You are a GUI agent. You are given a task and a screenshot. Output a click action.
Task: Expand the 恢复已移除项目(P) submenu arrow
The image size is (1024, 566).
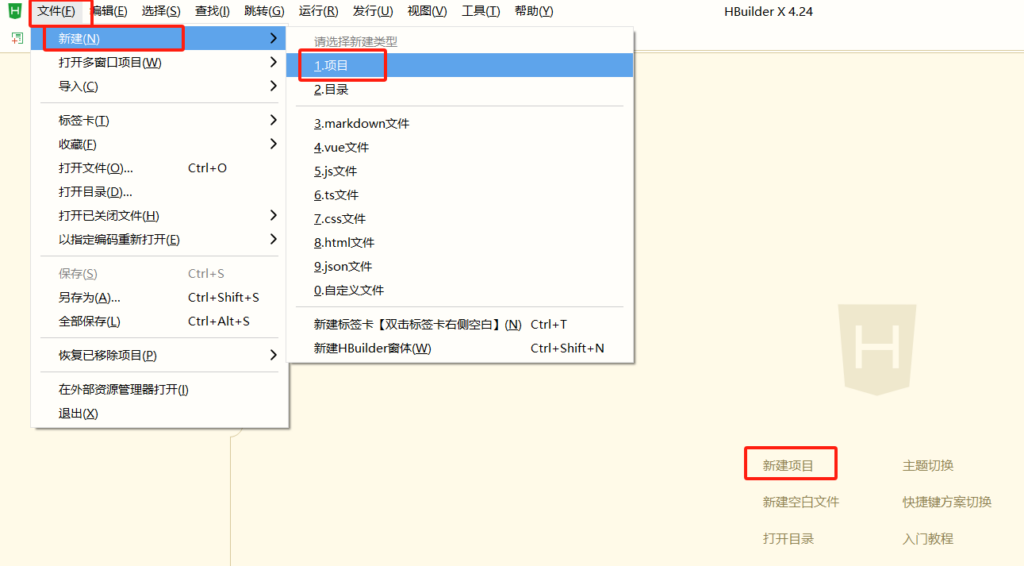[273, 355]
